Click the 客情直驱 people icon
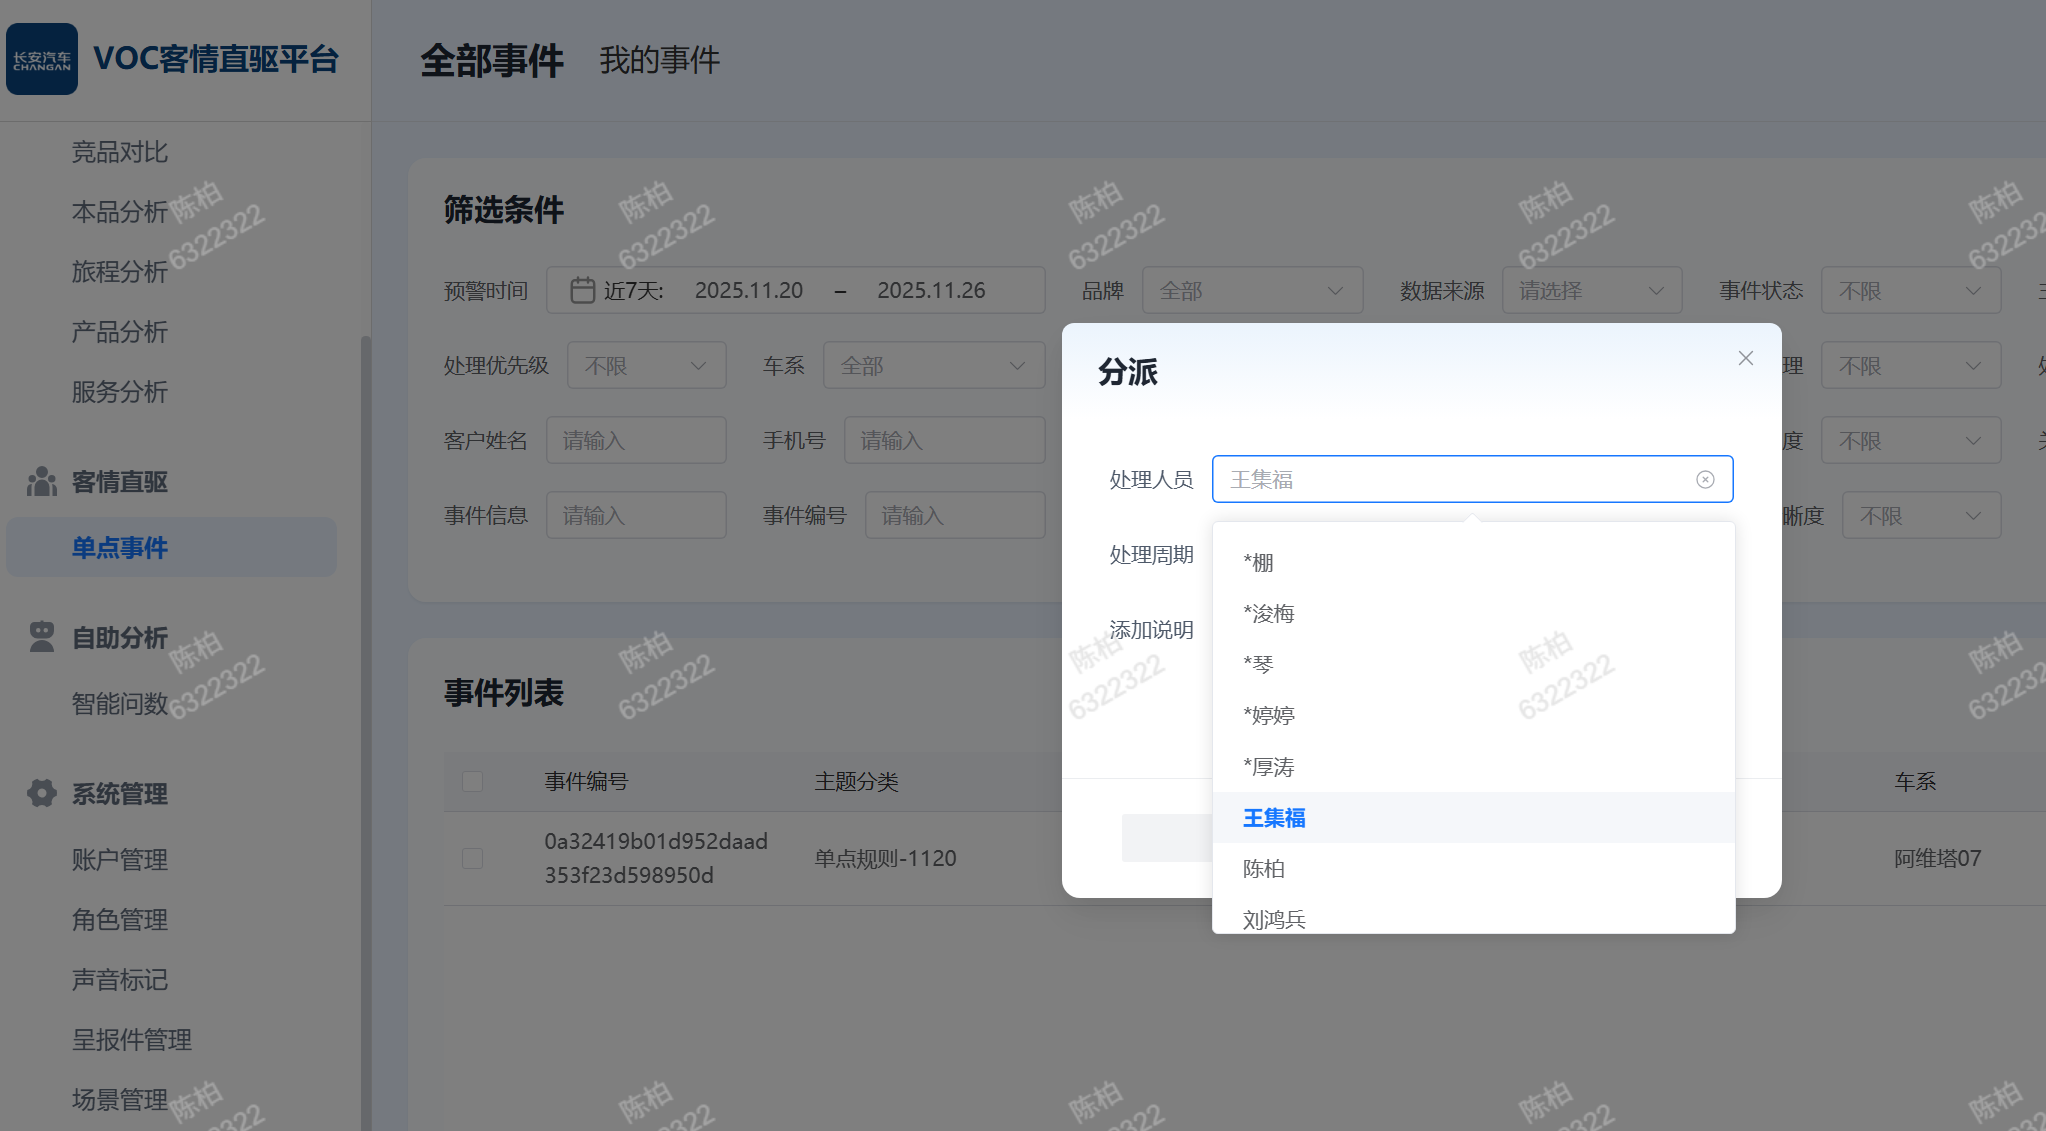The width and height of the screenshot is (2046, 1131). [x=41, y=482]
